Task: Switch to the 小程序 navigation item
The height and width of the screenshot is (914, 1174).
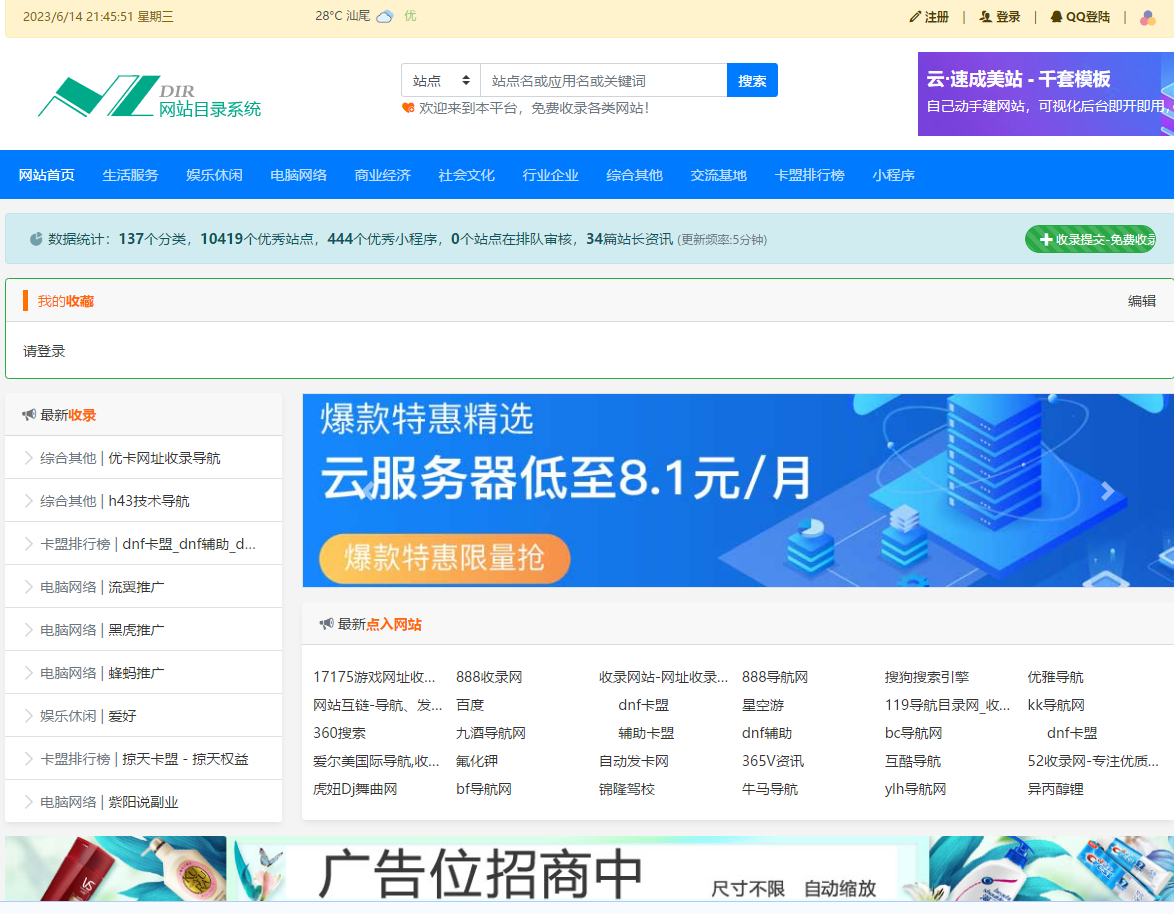Action: [893, 175]
